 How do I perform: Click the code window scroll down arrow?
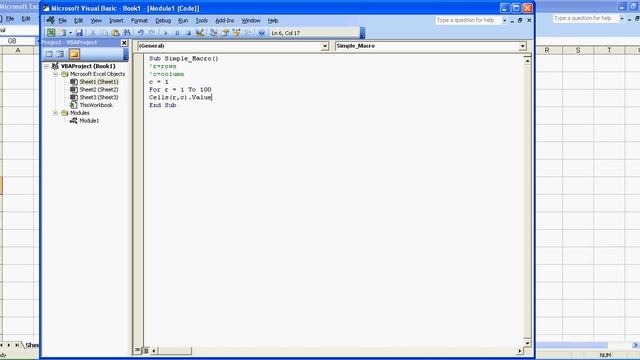[527, 343]
